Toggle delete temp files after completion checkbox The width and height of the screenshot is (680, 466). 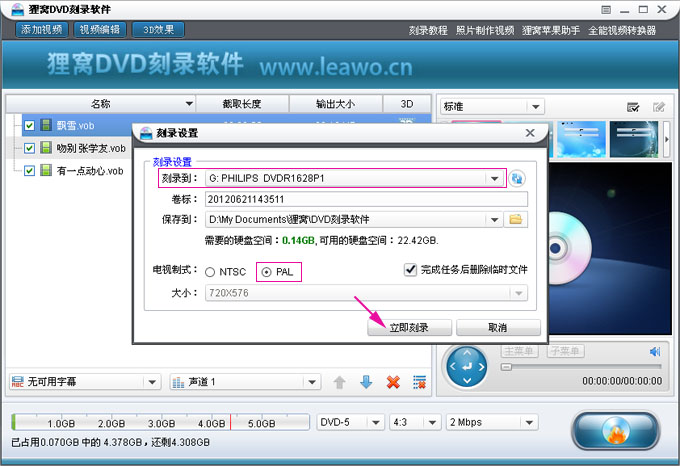(x=410, y=270)
